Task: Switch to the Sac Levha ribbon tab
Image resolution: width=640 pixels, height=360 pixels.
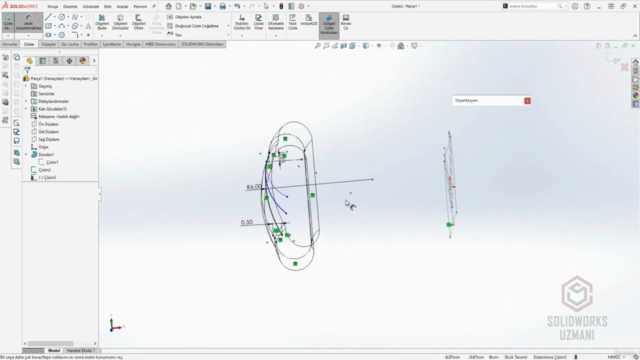Action: 70,44
